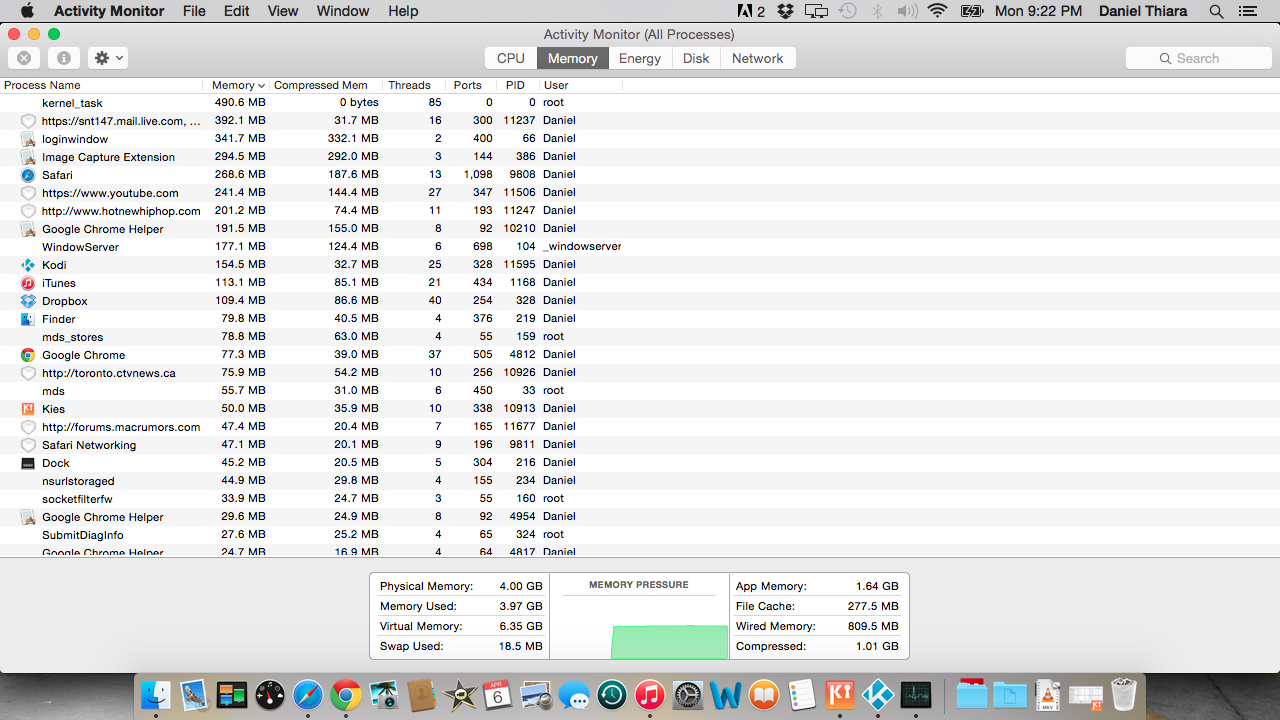Select the SubmitDiagInfo process row
1280x720 pixels.
640,535
